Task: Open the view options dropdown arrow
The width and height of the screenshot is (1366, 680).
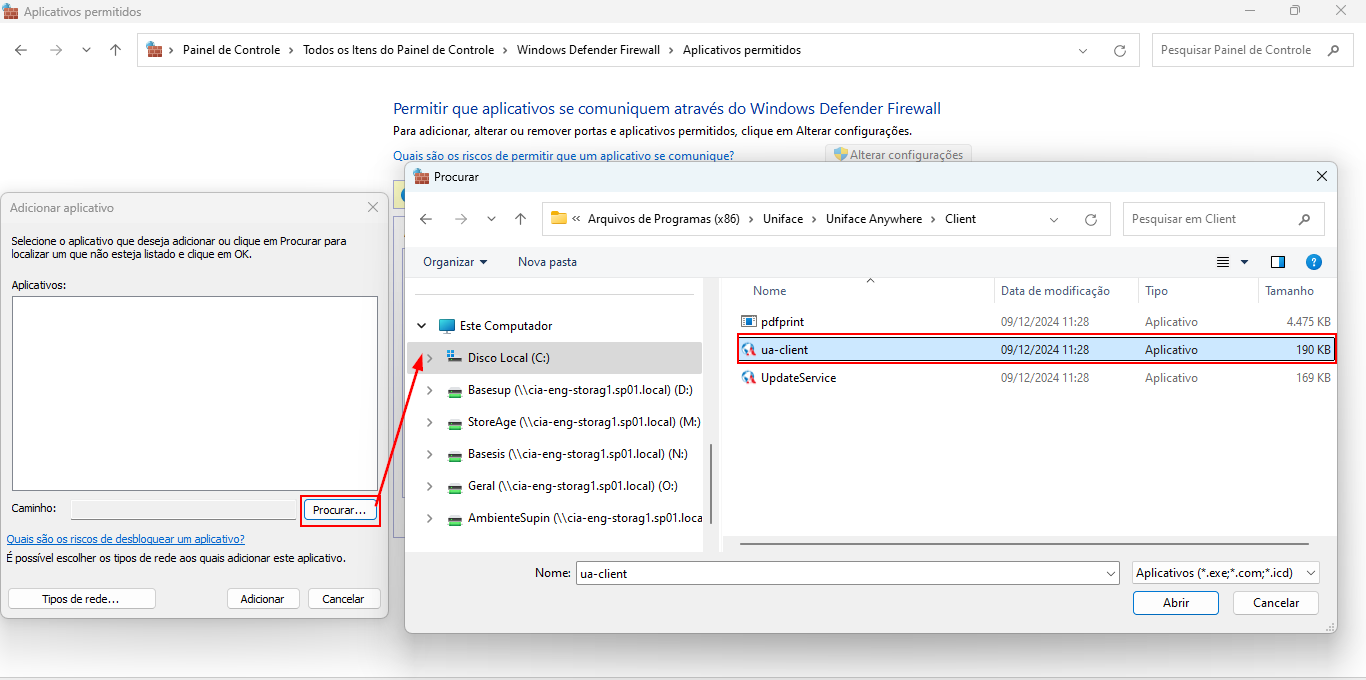Action: (x=1245, y=262)
